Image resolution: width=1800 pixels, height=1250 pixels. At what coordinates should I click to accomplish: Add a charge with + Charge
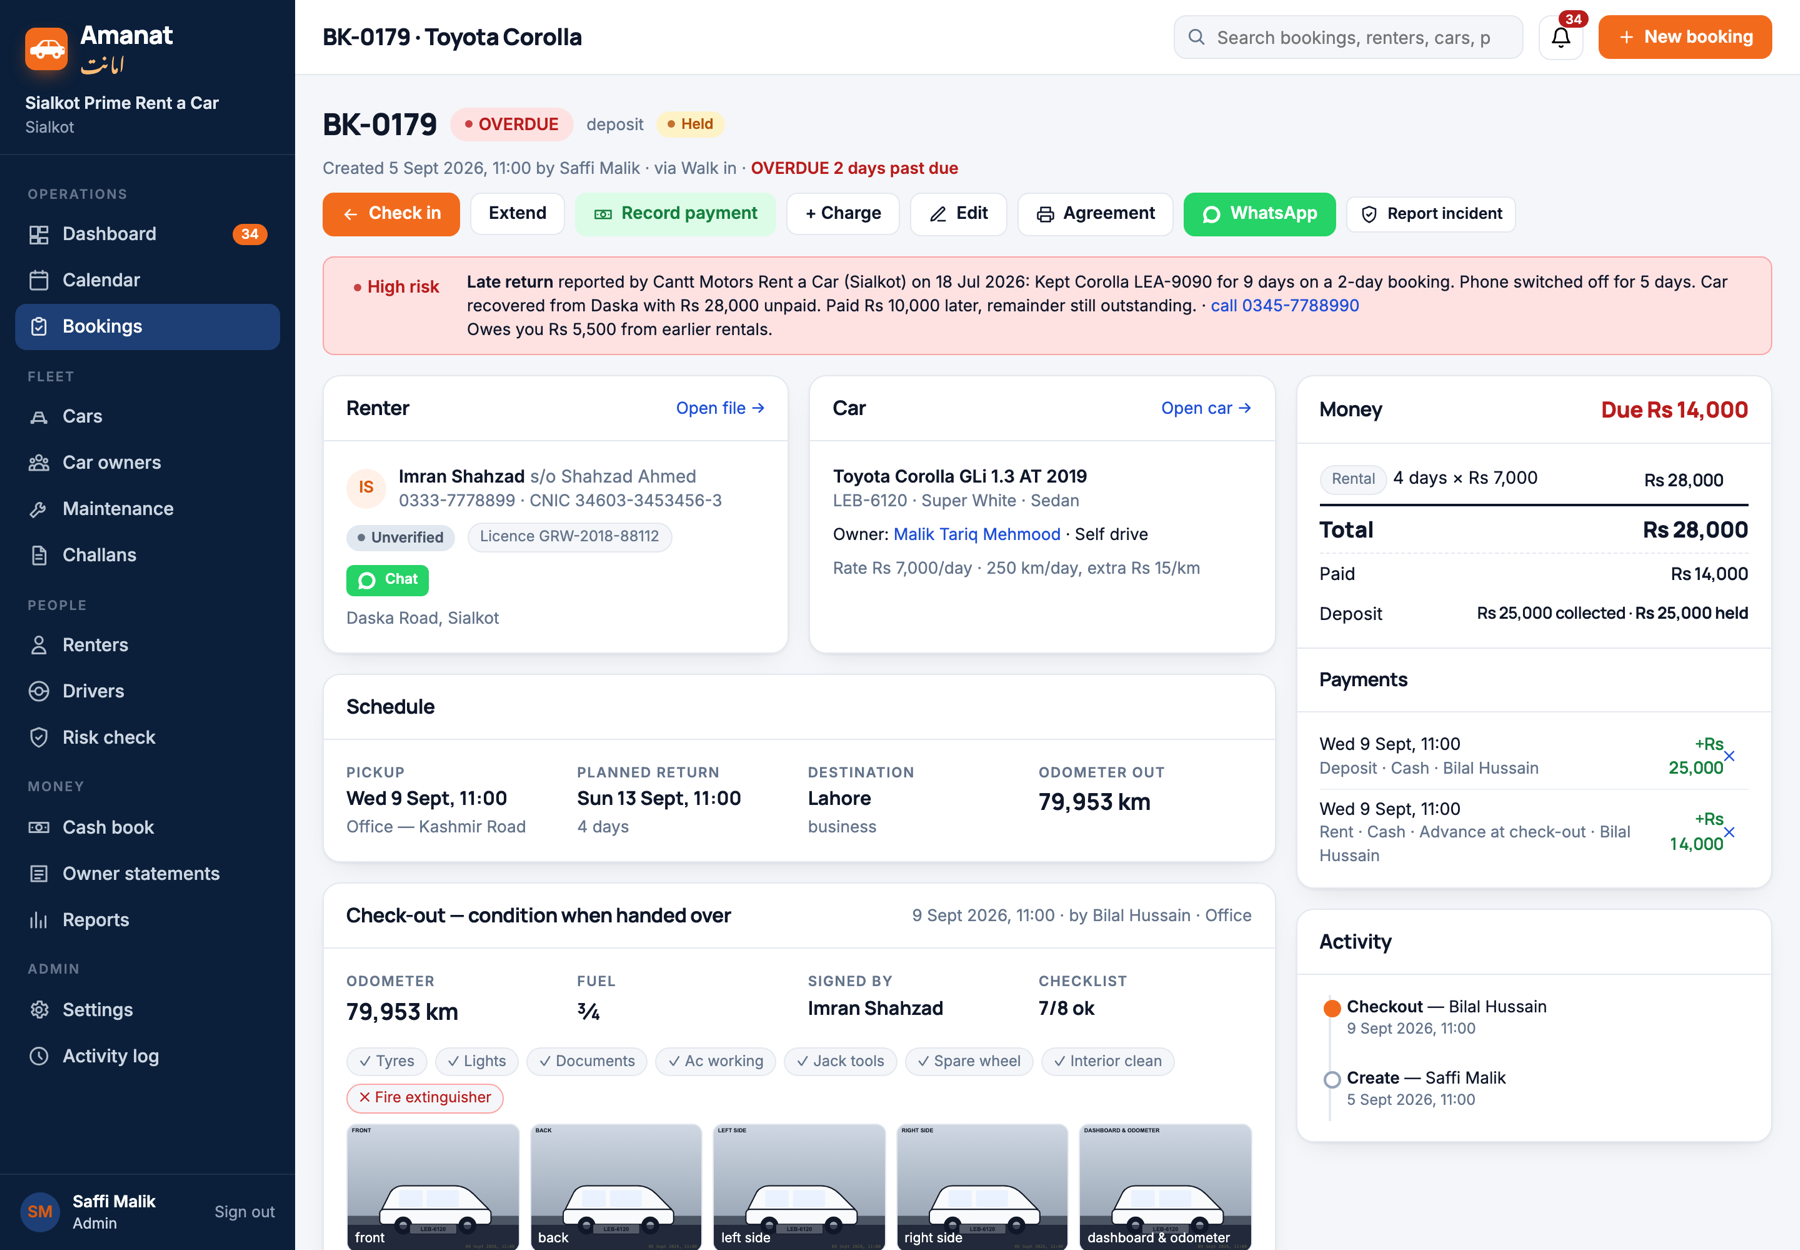point(843,214)
